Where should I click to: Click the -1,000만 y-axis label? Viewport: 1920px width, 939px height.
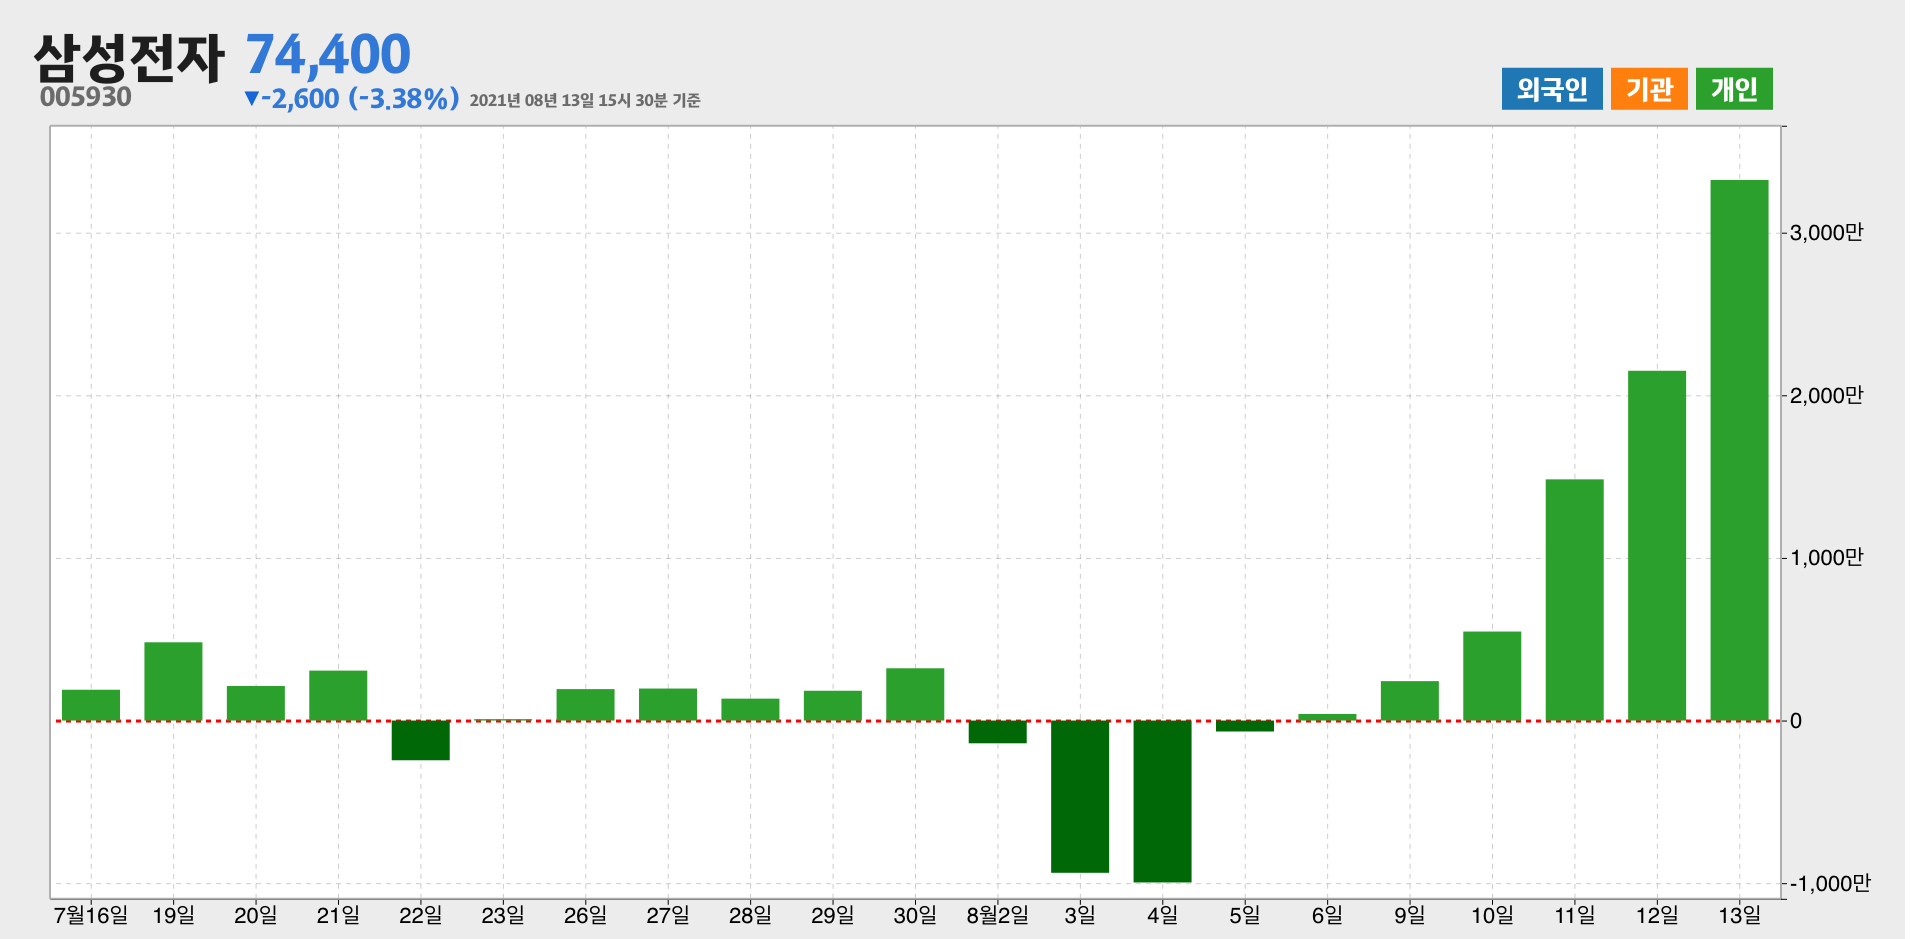click(x=1829, y=884)
